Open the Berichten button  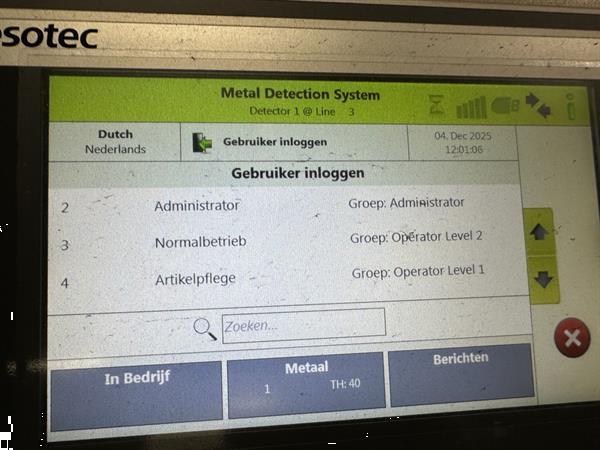click(461, 375)
